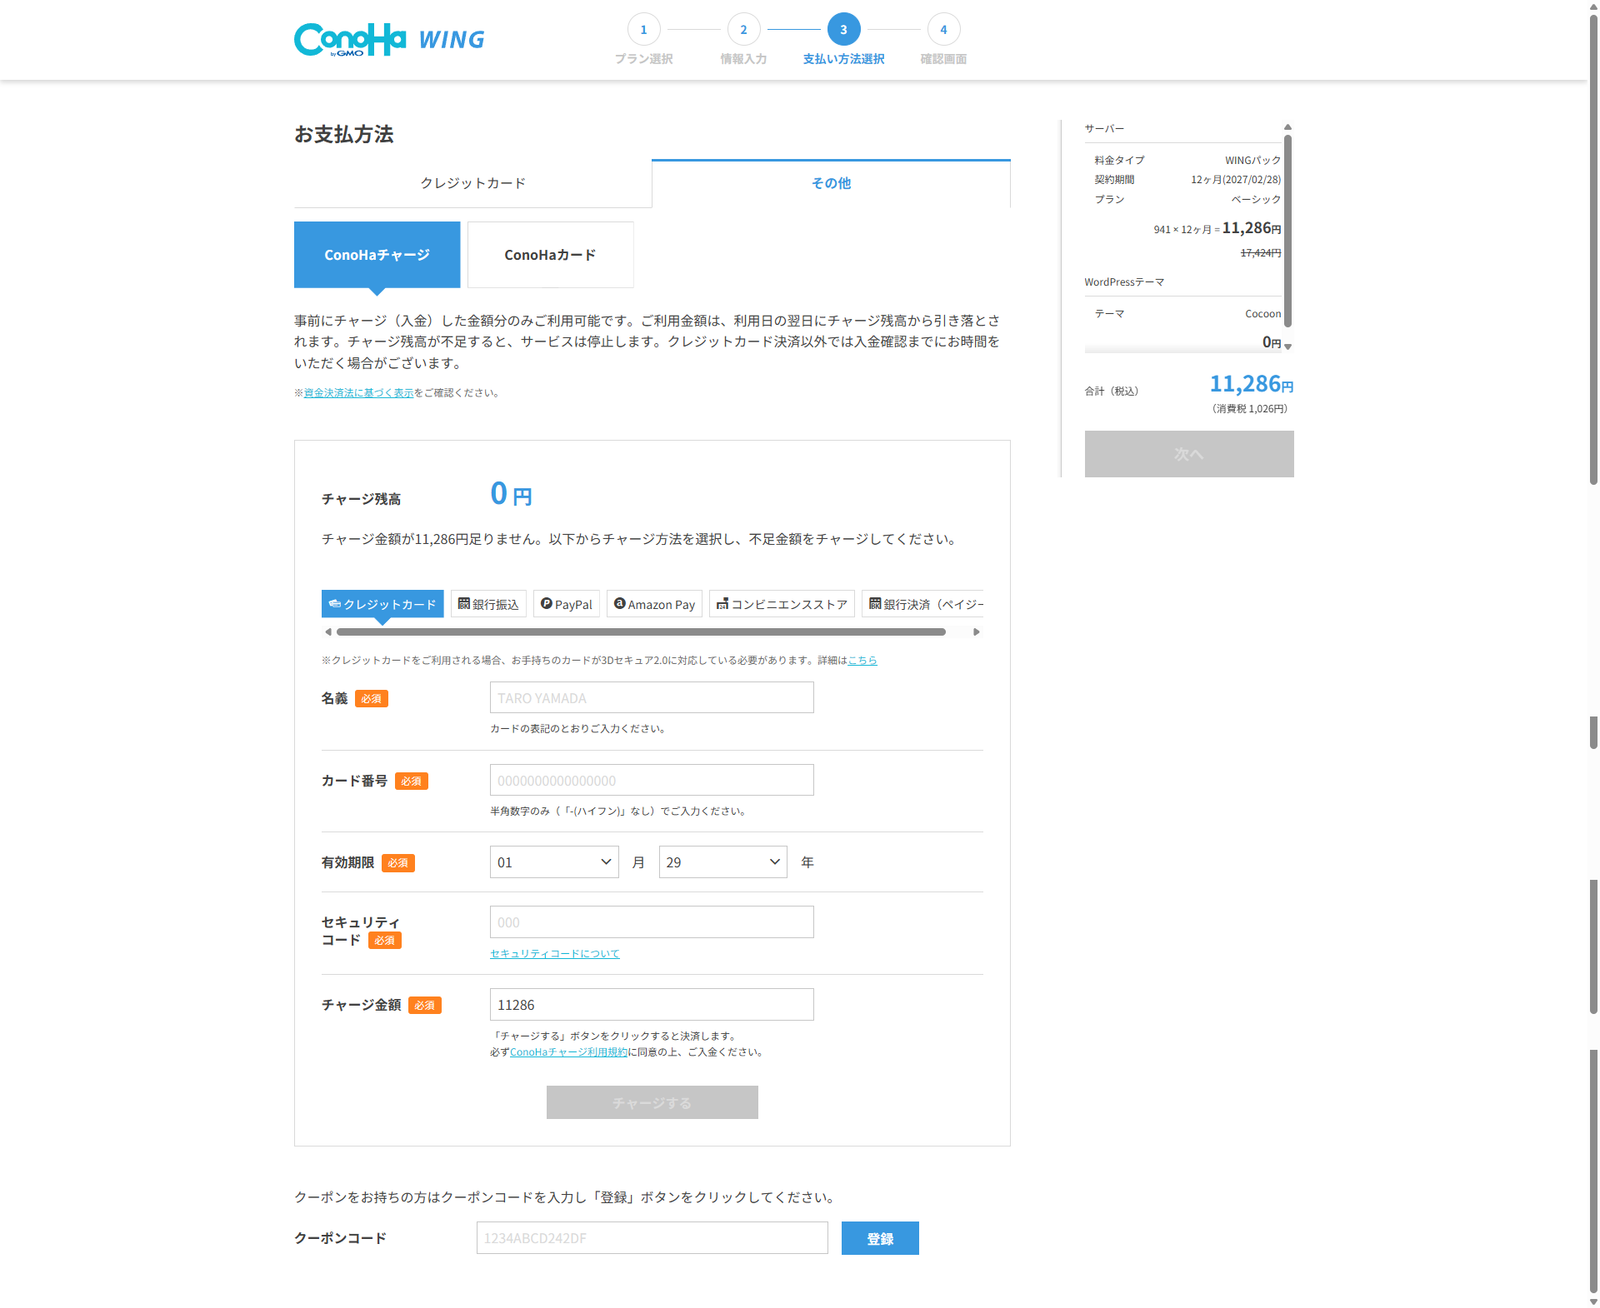
Task: Switch to the クレジットカード payment tab
Action: 473,183
